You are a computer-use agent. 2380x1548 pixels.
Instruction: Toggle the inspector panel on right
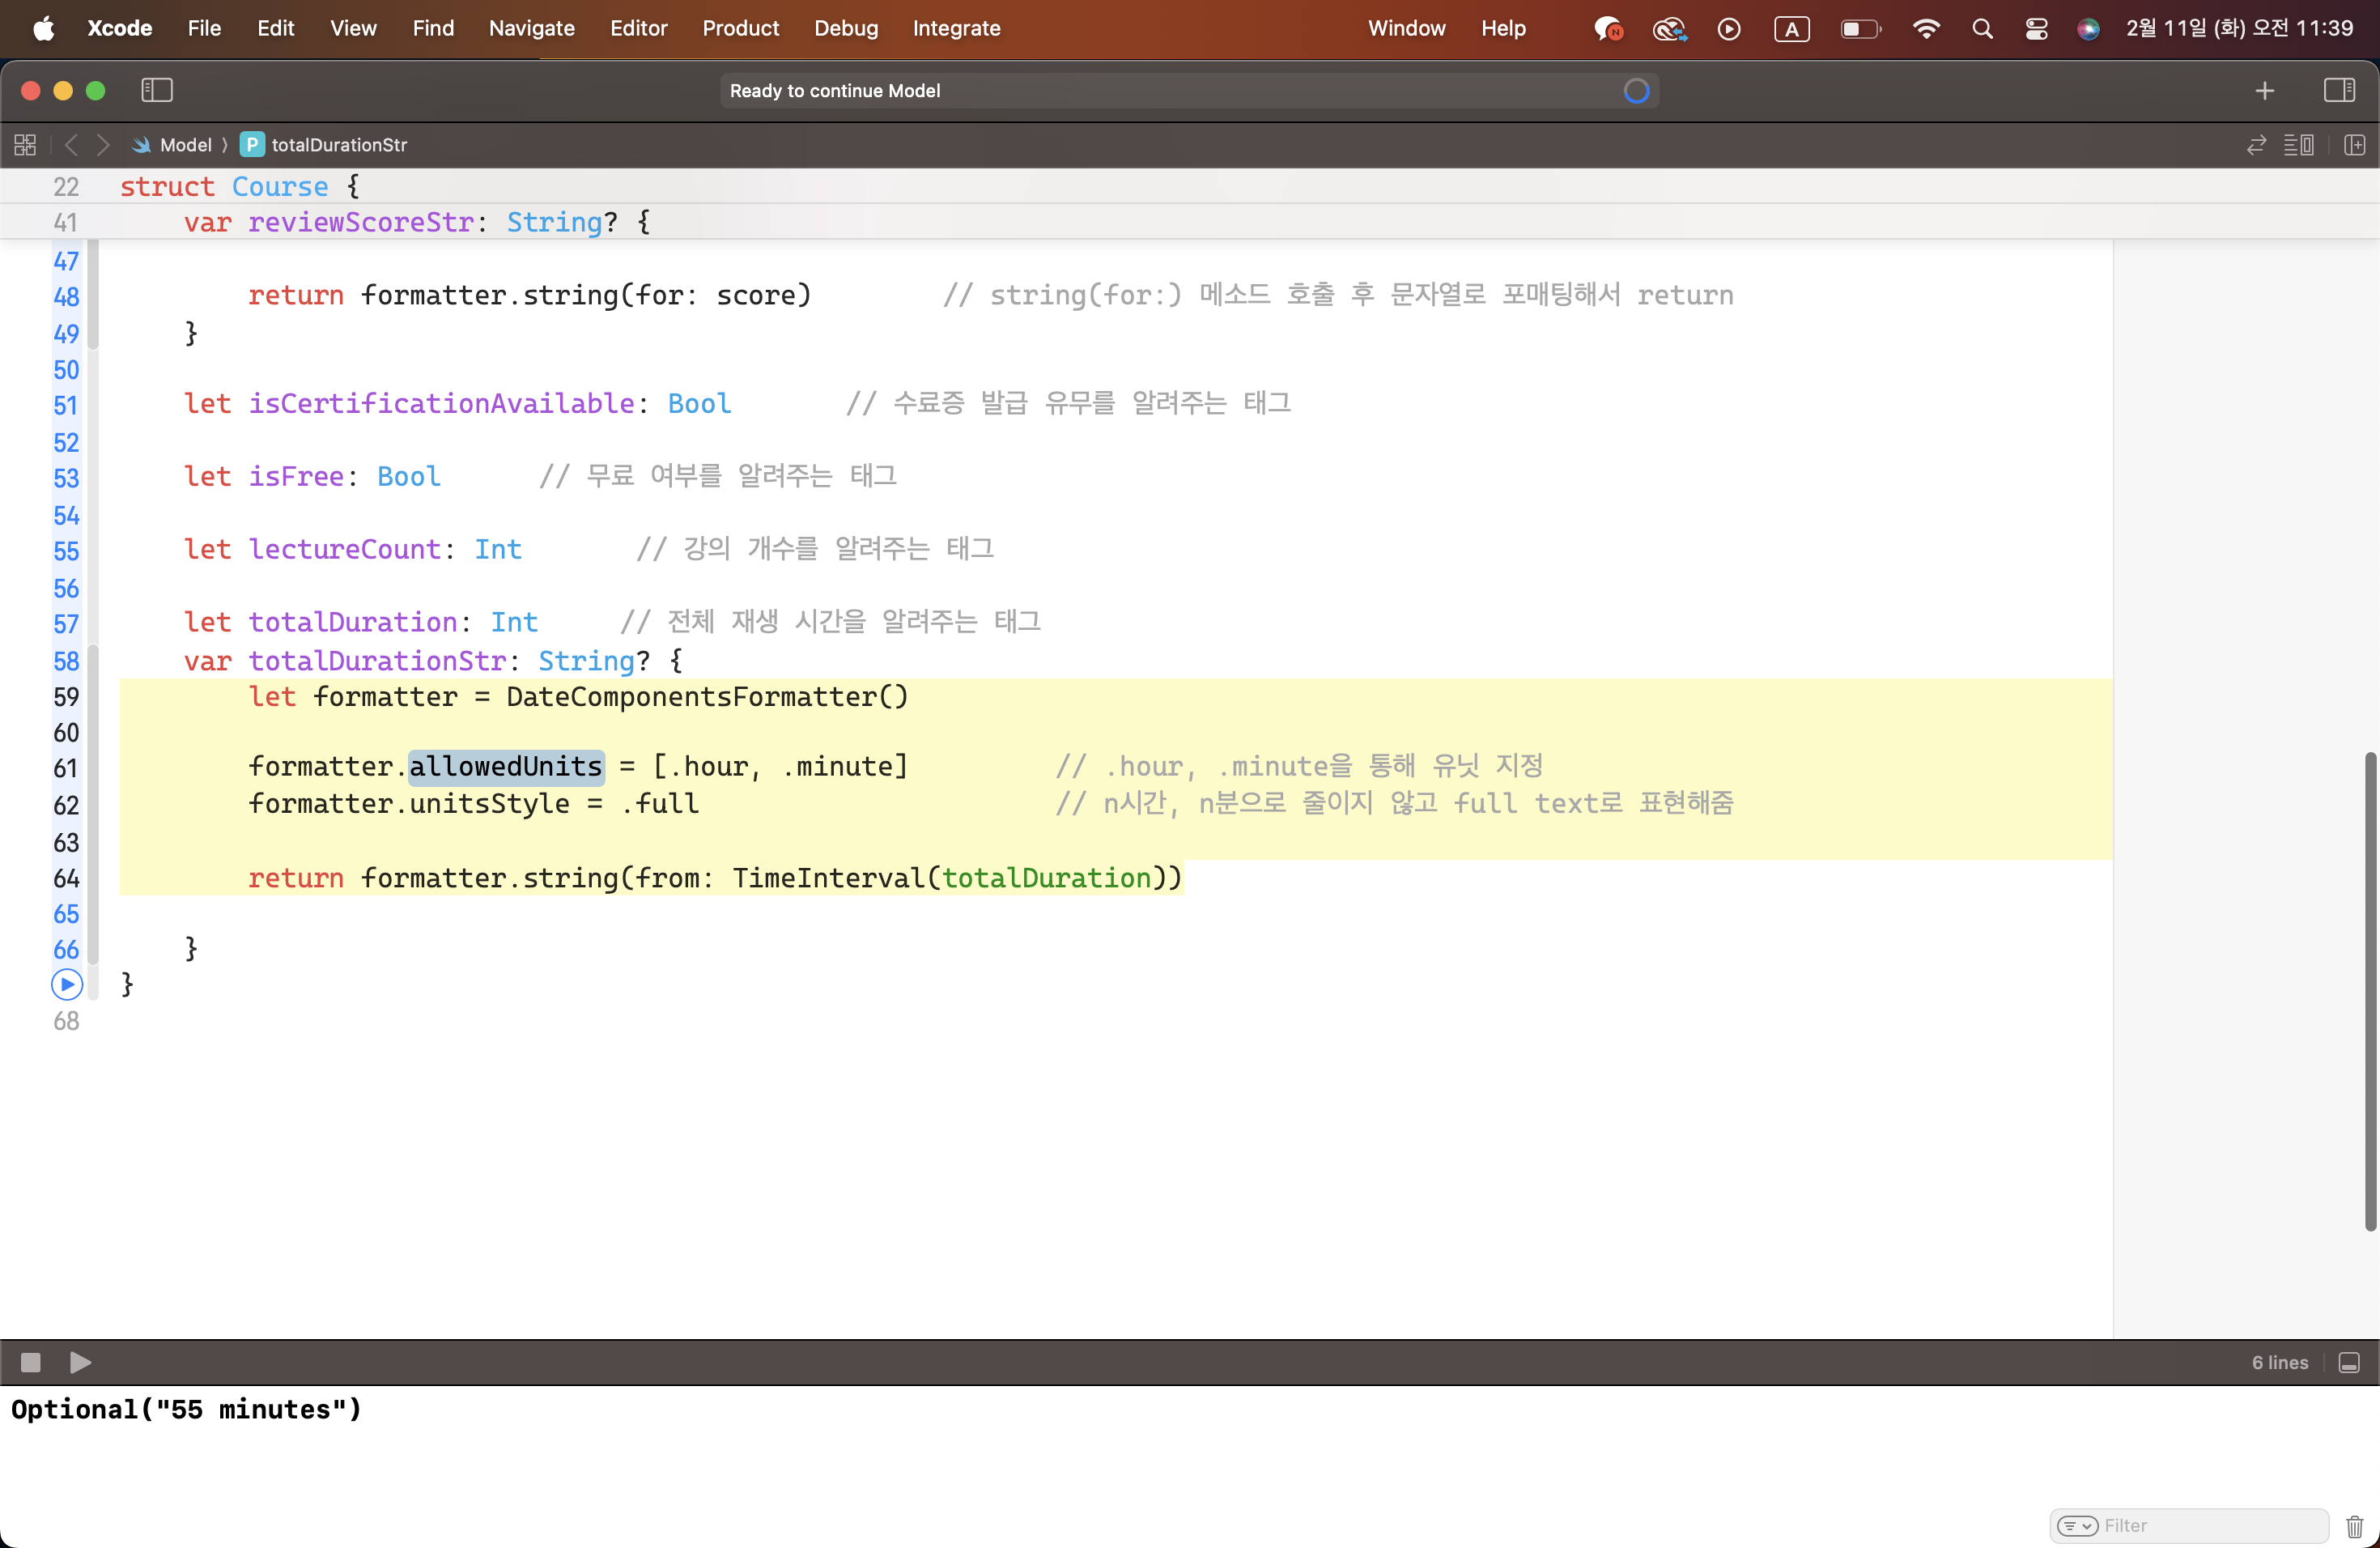tap(2339, 90)
